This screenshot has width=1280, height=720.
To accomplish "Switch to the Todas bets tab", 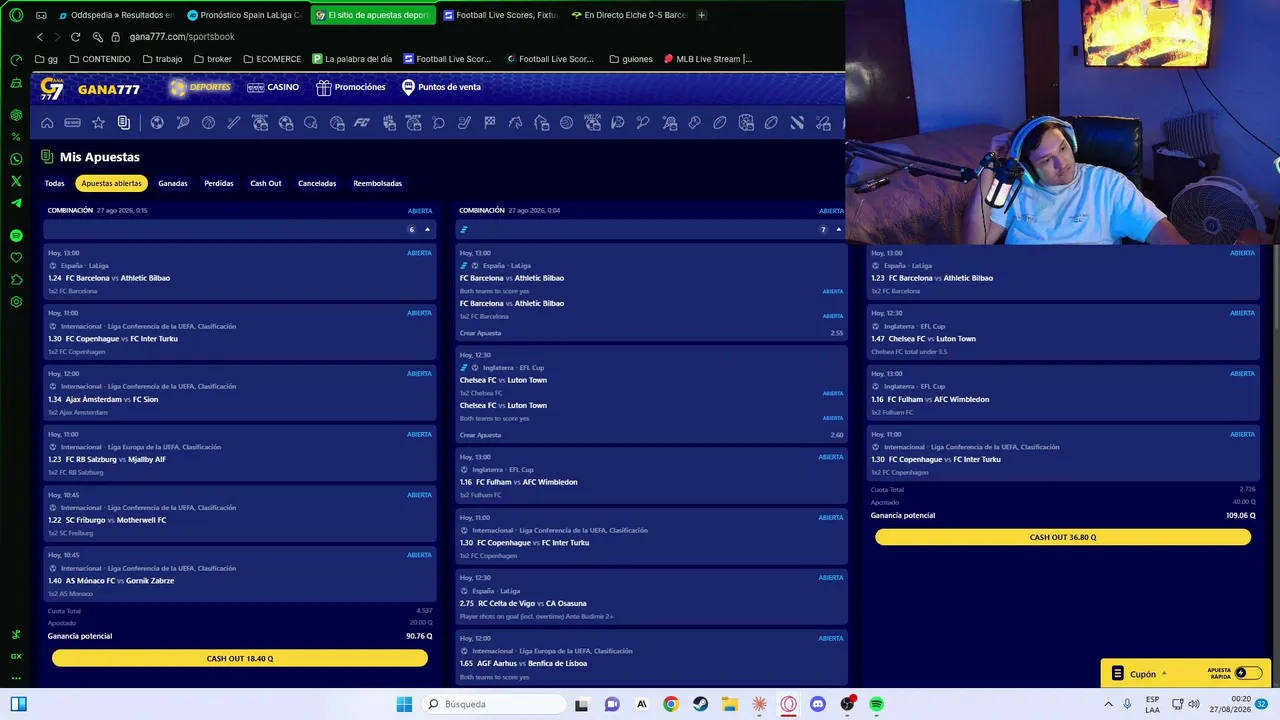I will (54, 183).
